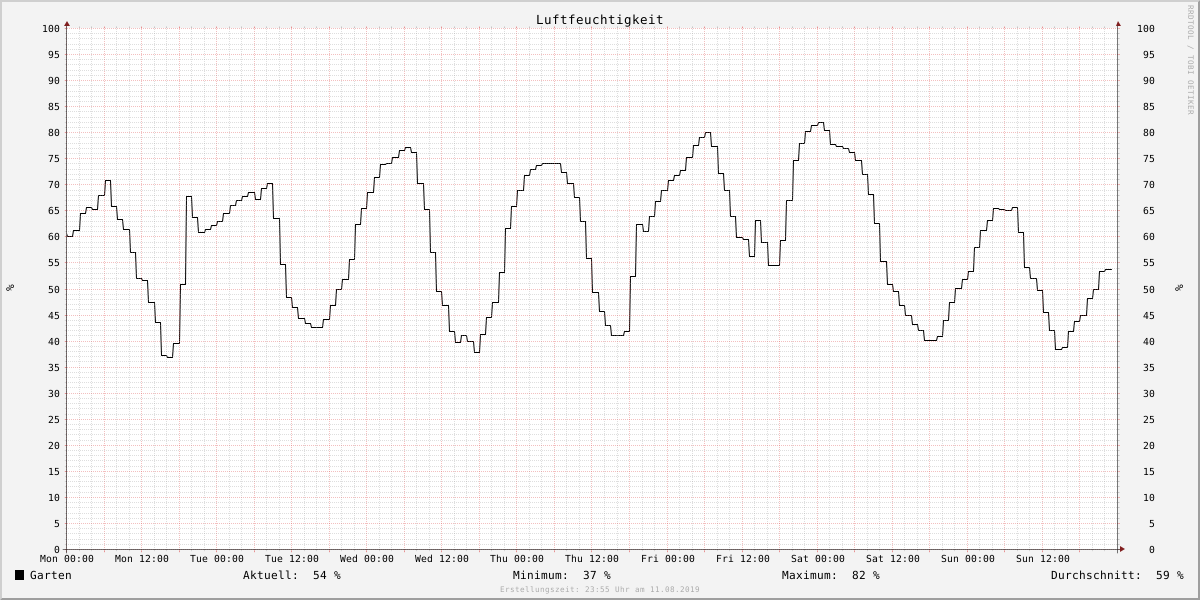Click the 50 label on the left axis
1200x600 pixels.
(x=54, y=290)
